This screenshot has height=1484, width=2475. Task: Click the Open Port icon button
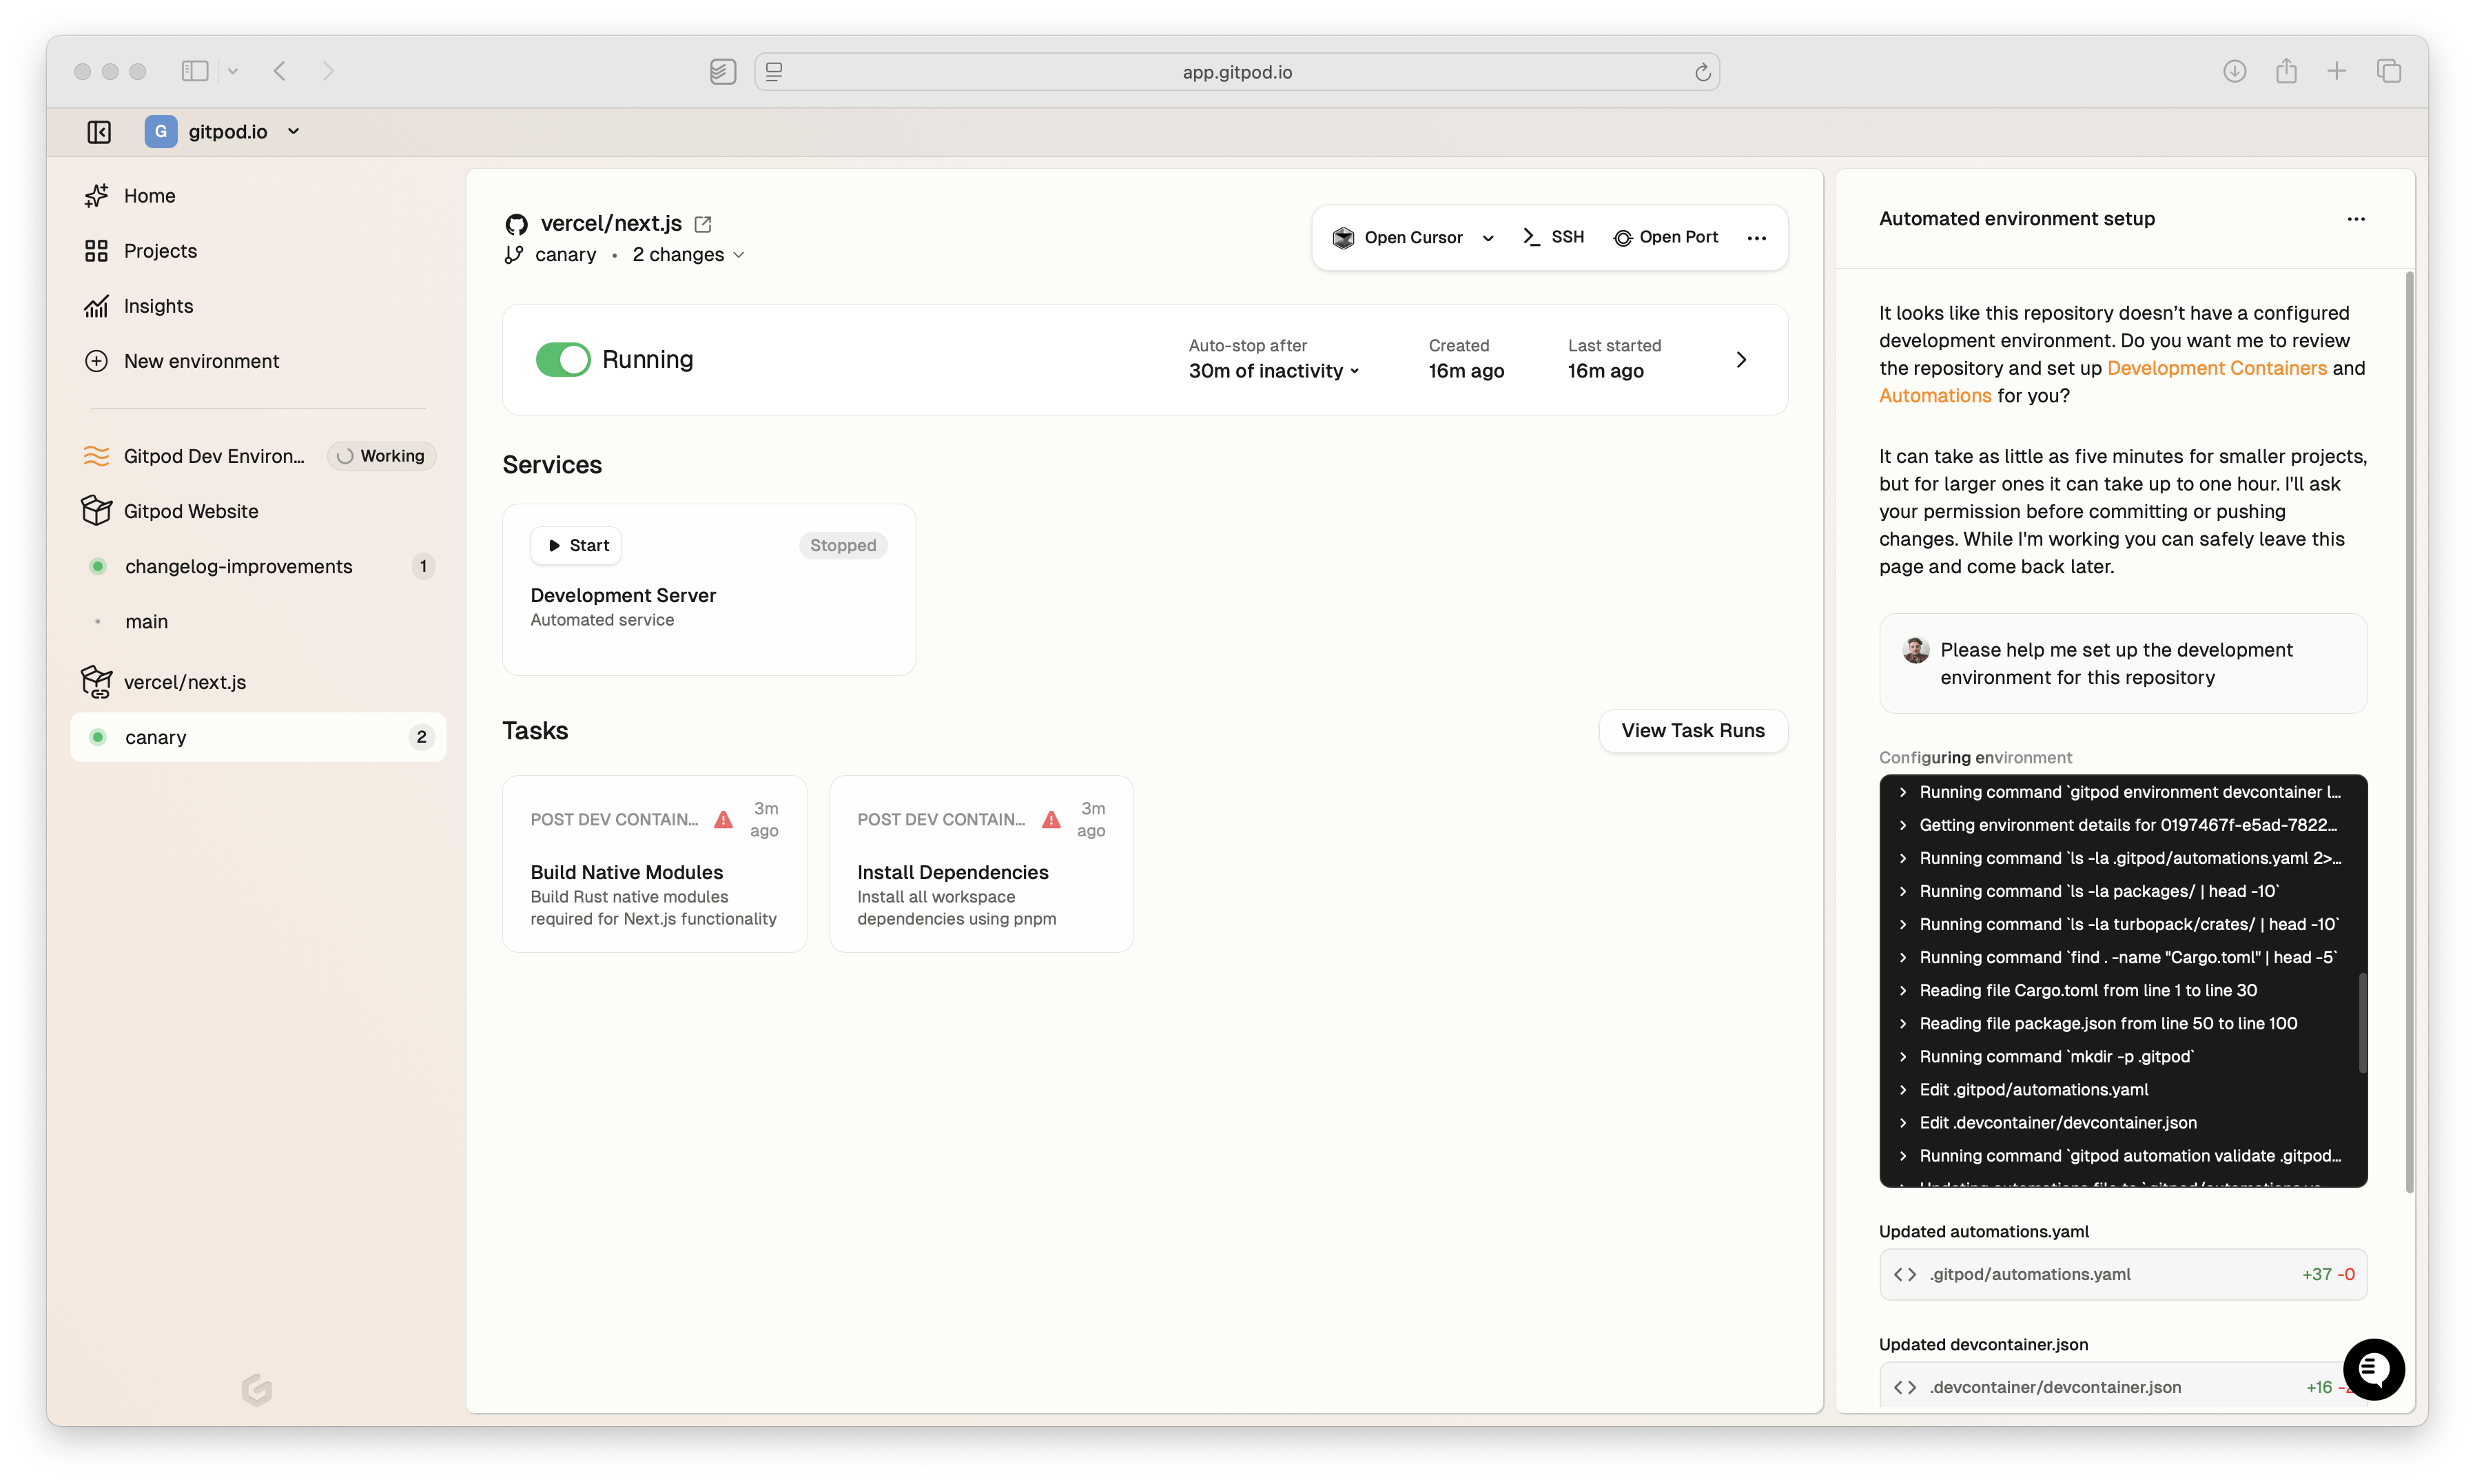point(1665,237)
